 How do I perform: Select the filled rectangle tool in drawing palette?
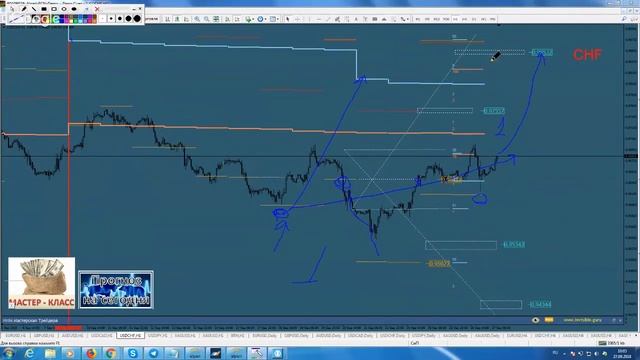pyautogui.click(x=44, y=9)
